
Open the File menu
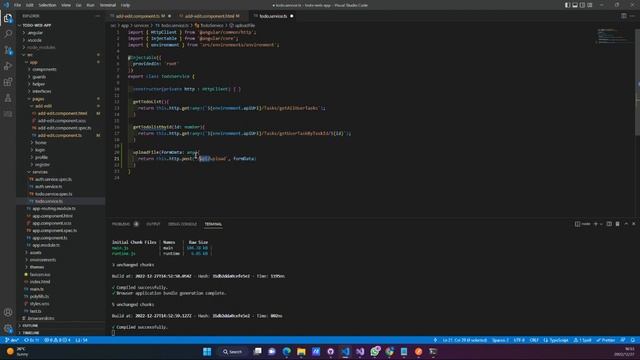click(18, 5)
